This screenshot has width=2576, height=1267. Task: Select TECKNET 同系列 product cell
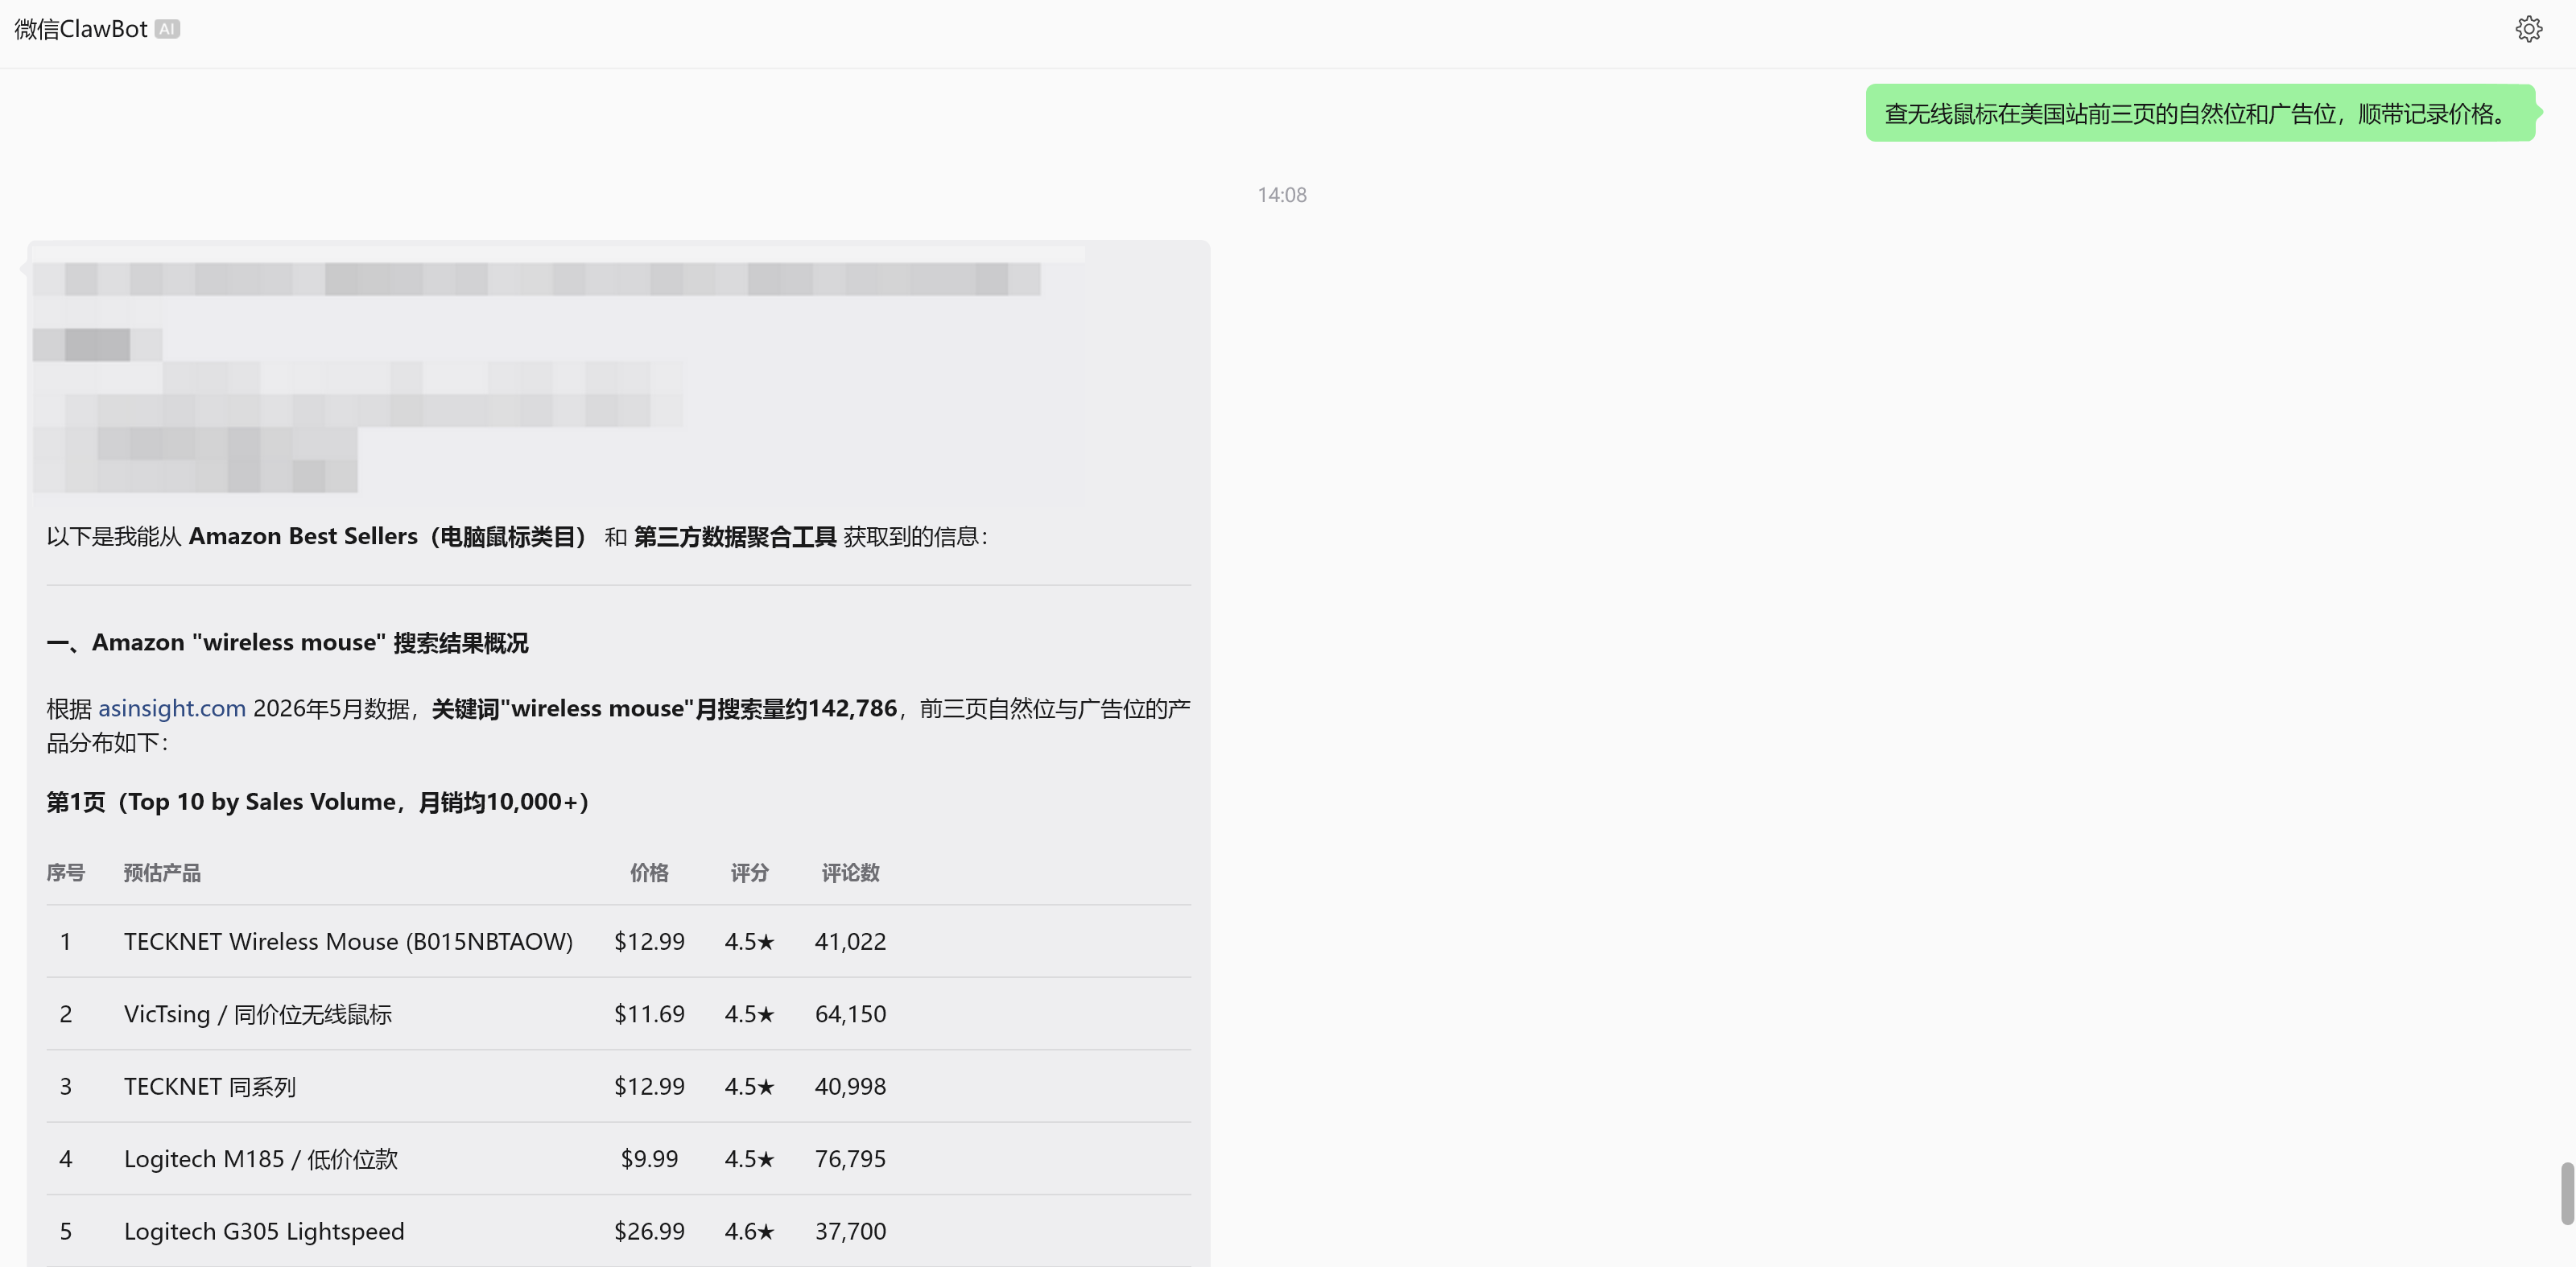click(x=210, y=1086)
